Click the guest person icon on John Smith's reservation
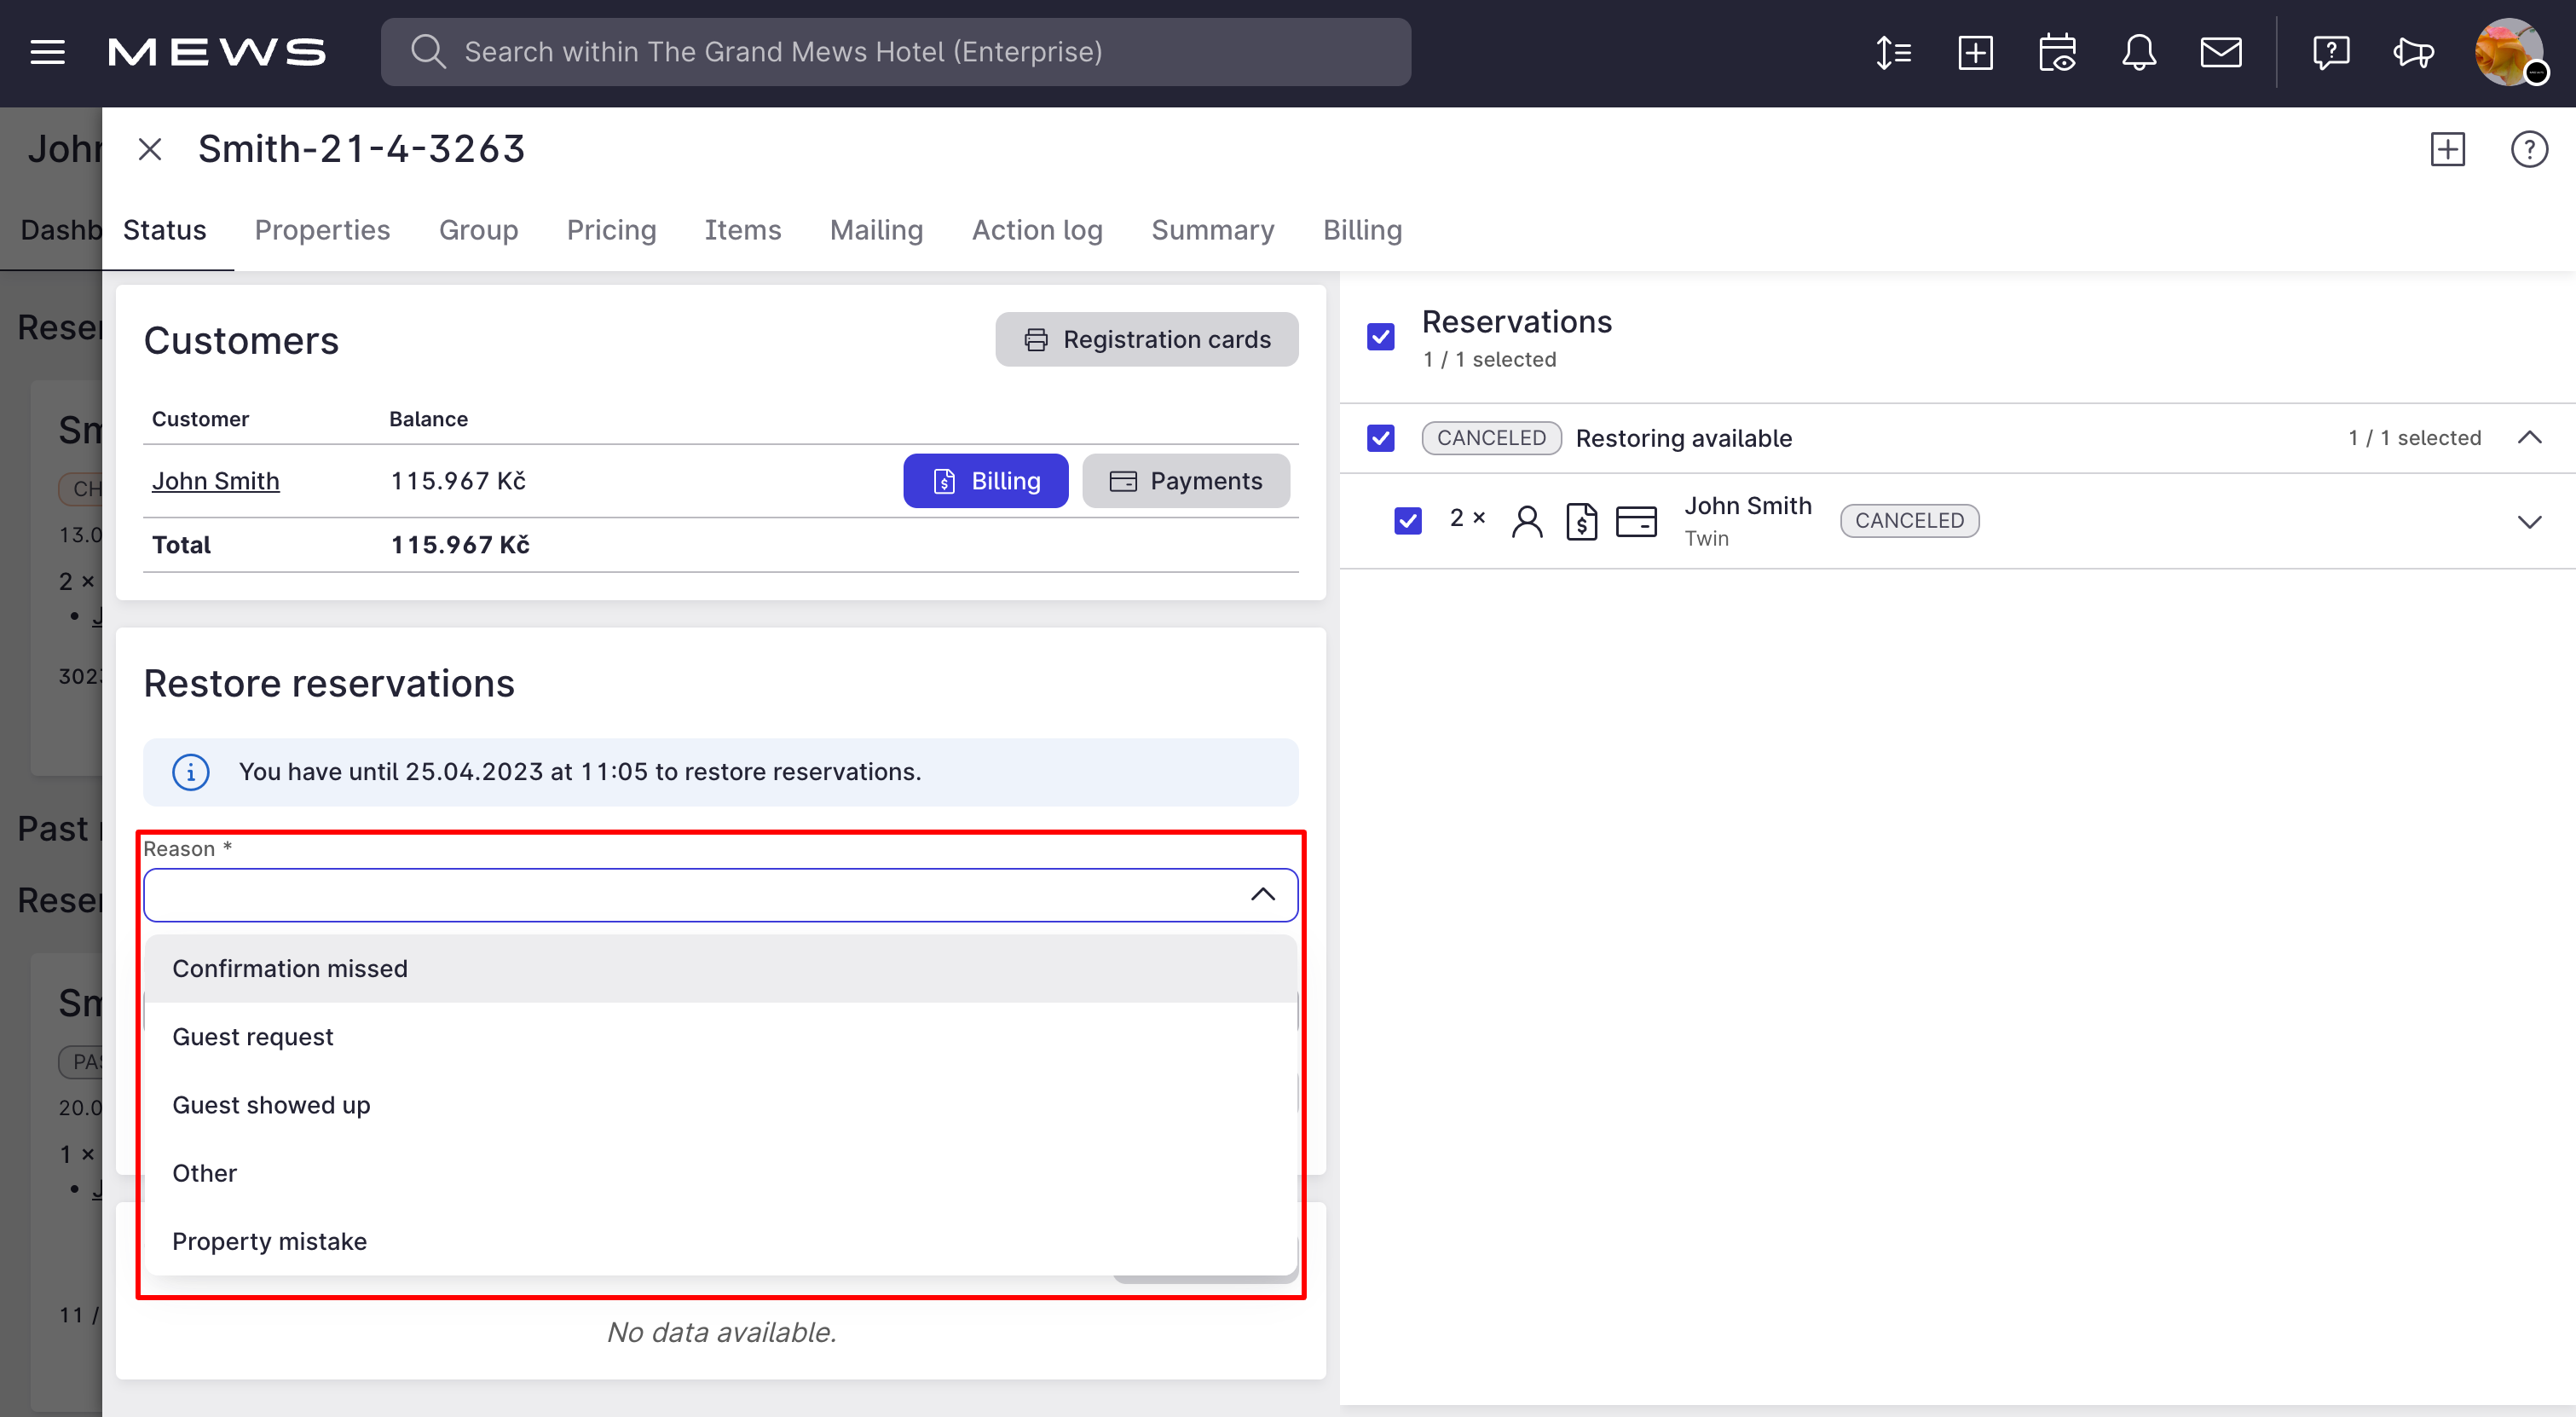 click(1527, 520)
